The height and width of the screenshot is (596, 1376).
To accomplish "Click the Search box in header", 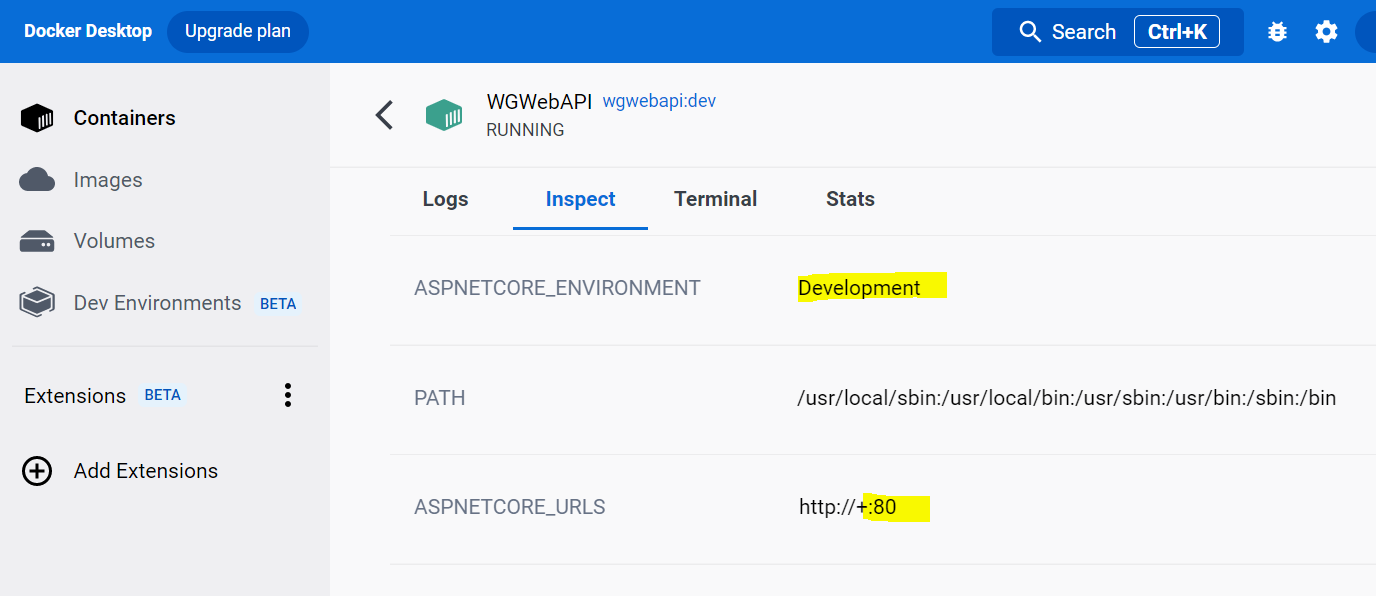I will tap(1118, 32).
